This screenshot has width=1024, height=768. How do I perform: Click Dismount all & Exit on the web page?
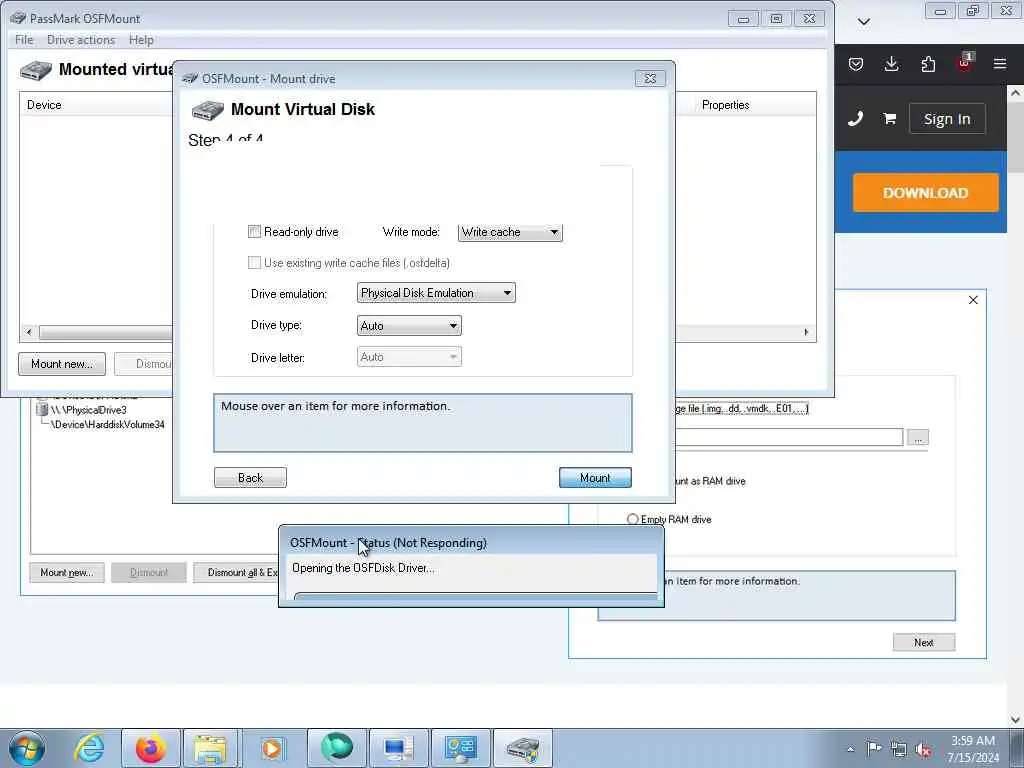[236, 573]
